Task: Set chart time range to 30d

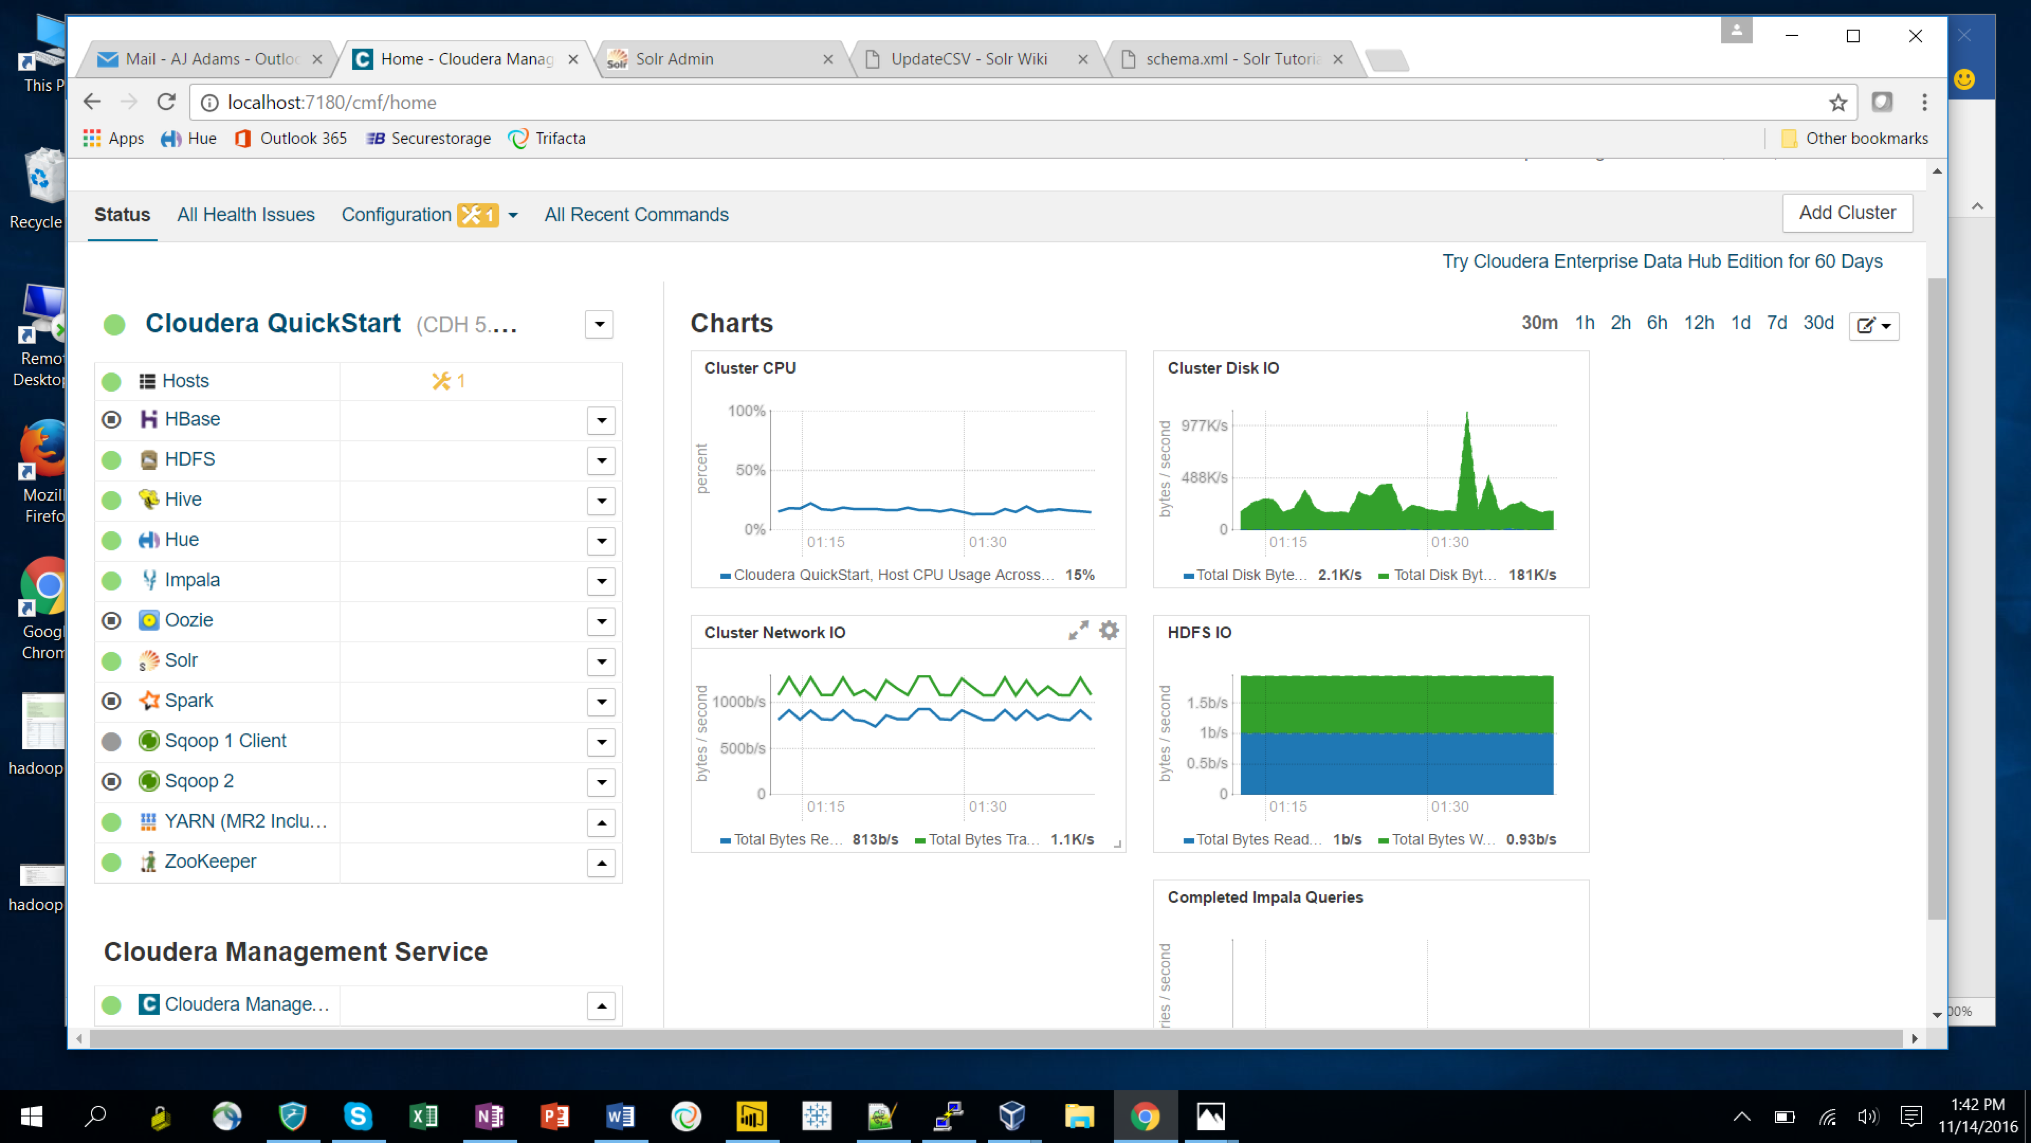Action: (1818, 323)
